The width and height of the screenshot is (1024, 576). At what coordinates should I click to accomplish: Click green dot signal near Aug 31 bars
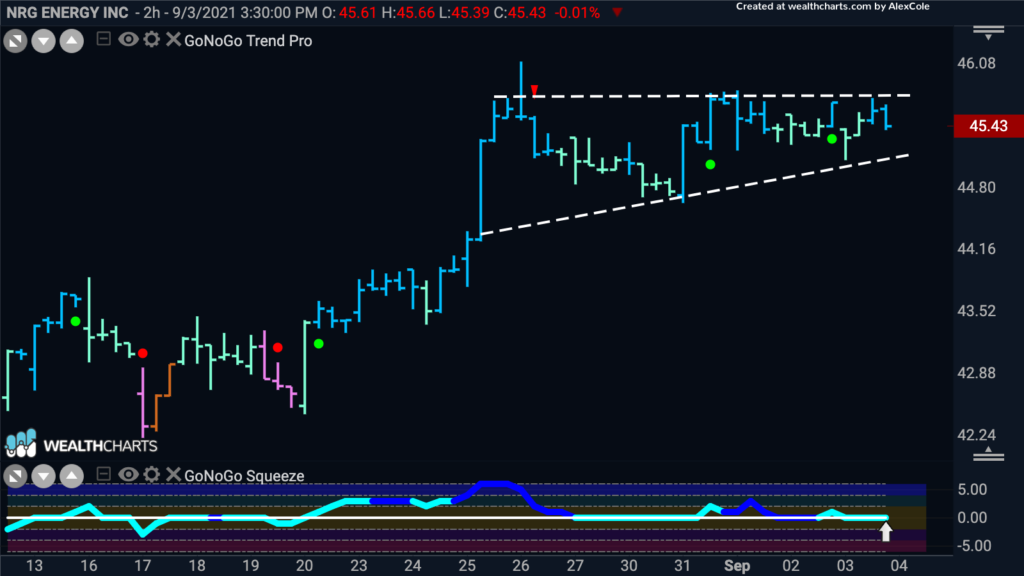(710, 165)
